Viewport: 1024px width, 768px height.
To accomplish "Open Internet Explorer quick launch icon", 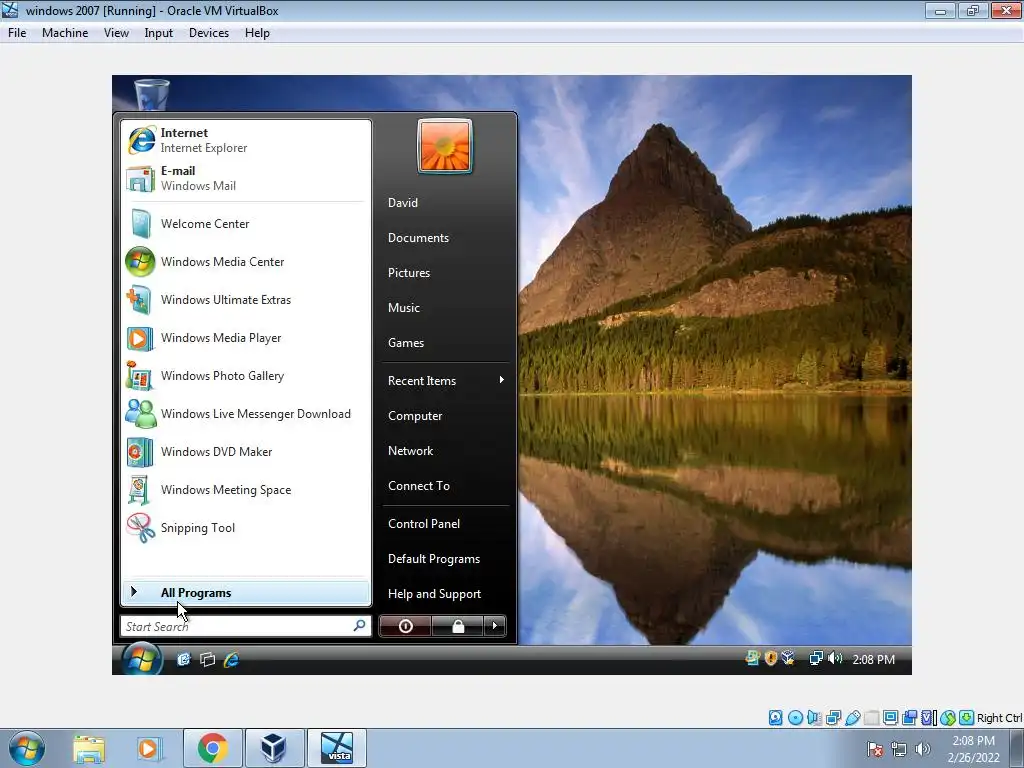I will click(x=231, y=660).
